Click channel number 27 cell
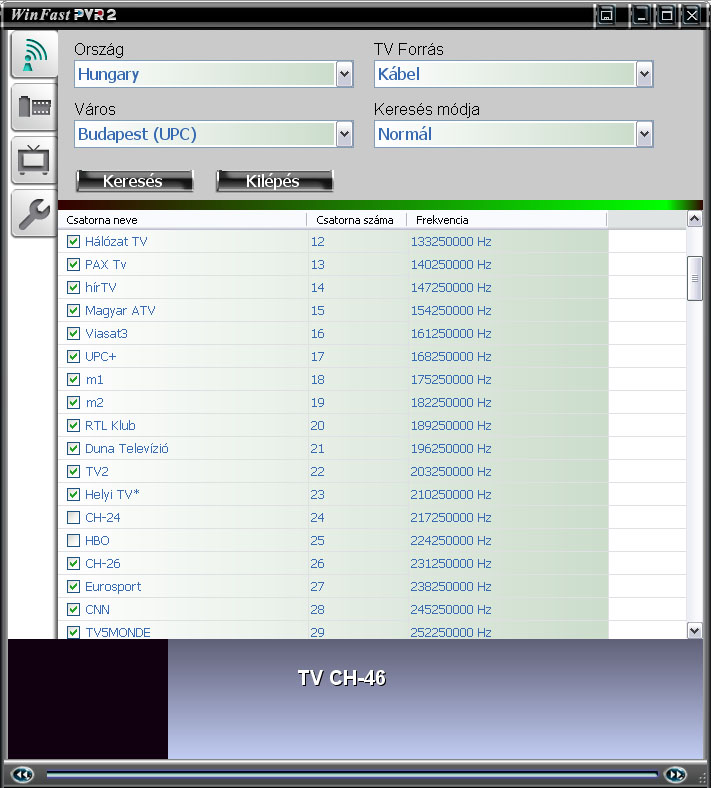This screenshot has height=788, width=711. point(318,586)
